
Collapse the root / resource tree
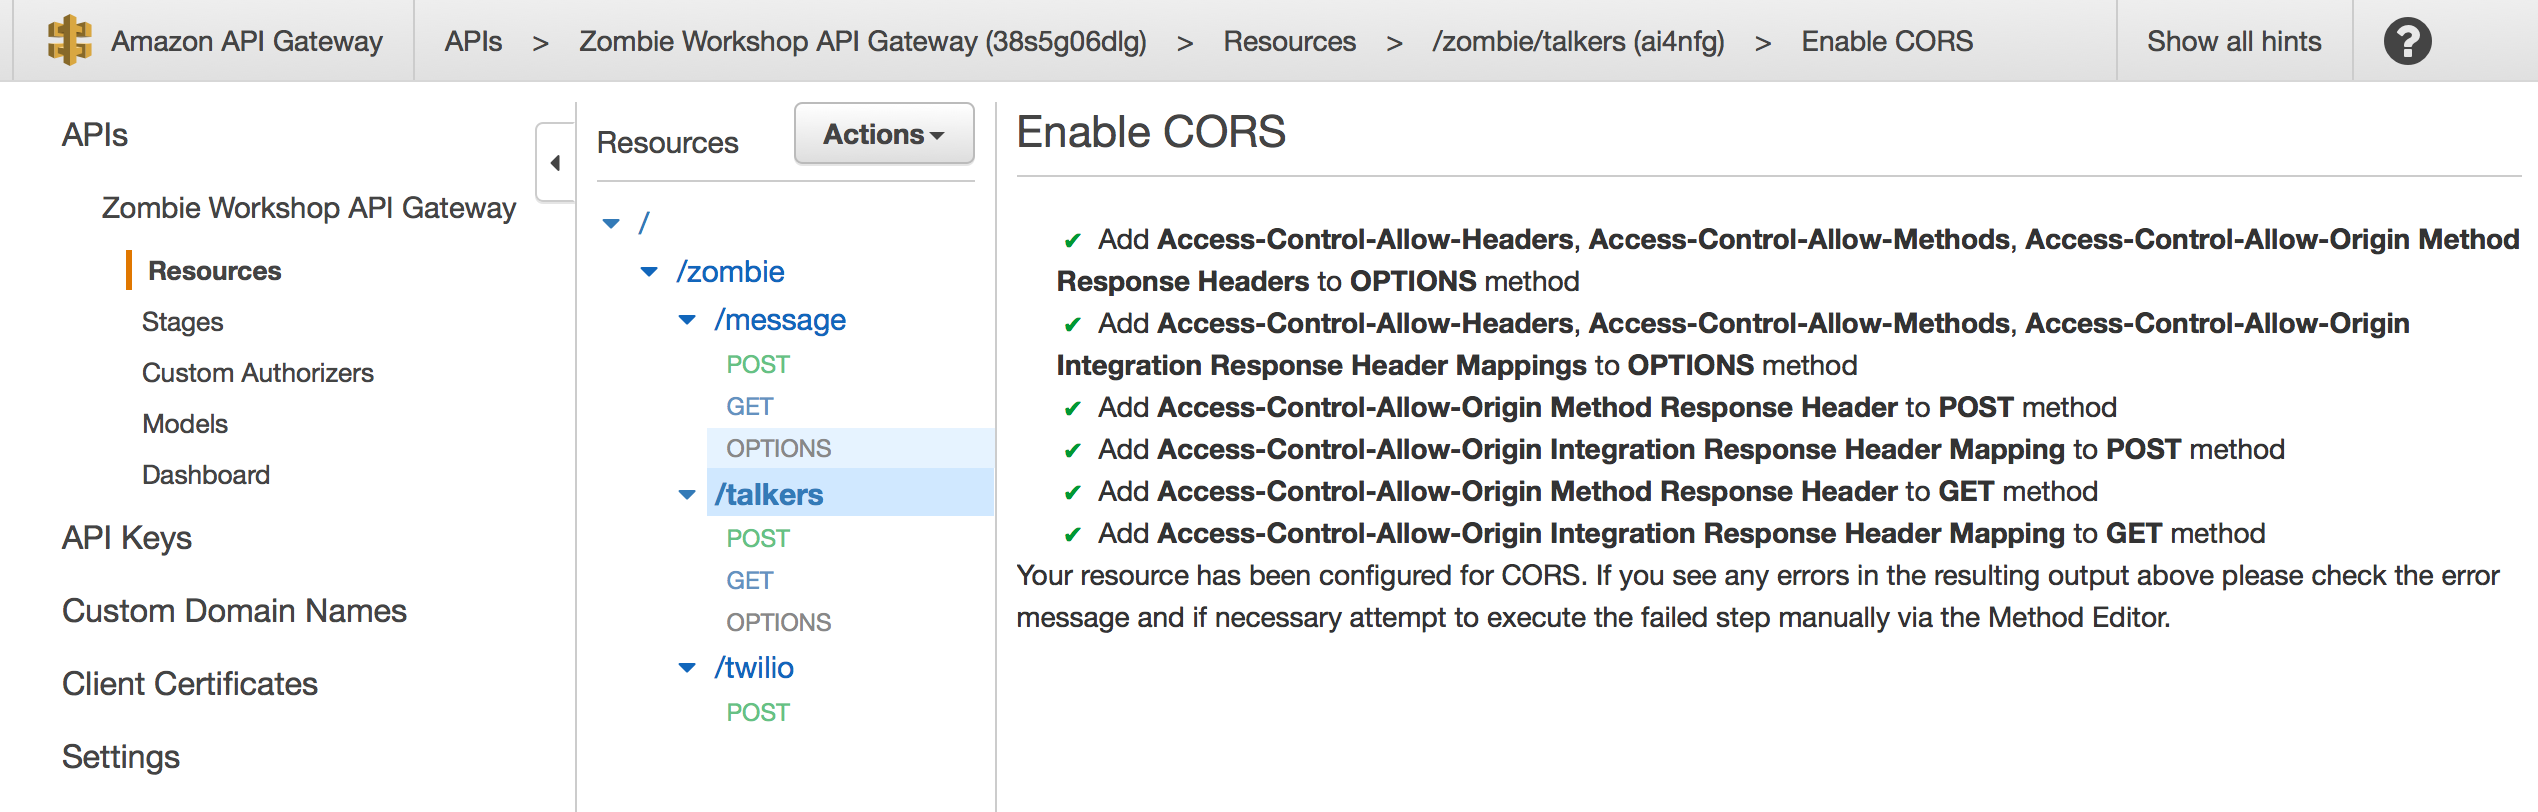coord(611,223)
